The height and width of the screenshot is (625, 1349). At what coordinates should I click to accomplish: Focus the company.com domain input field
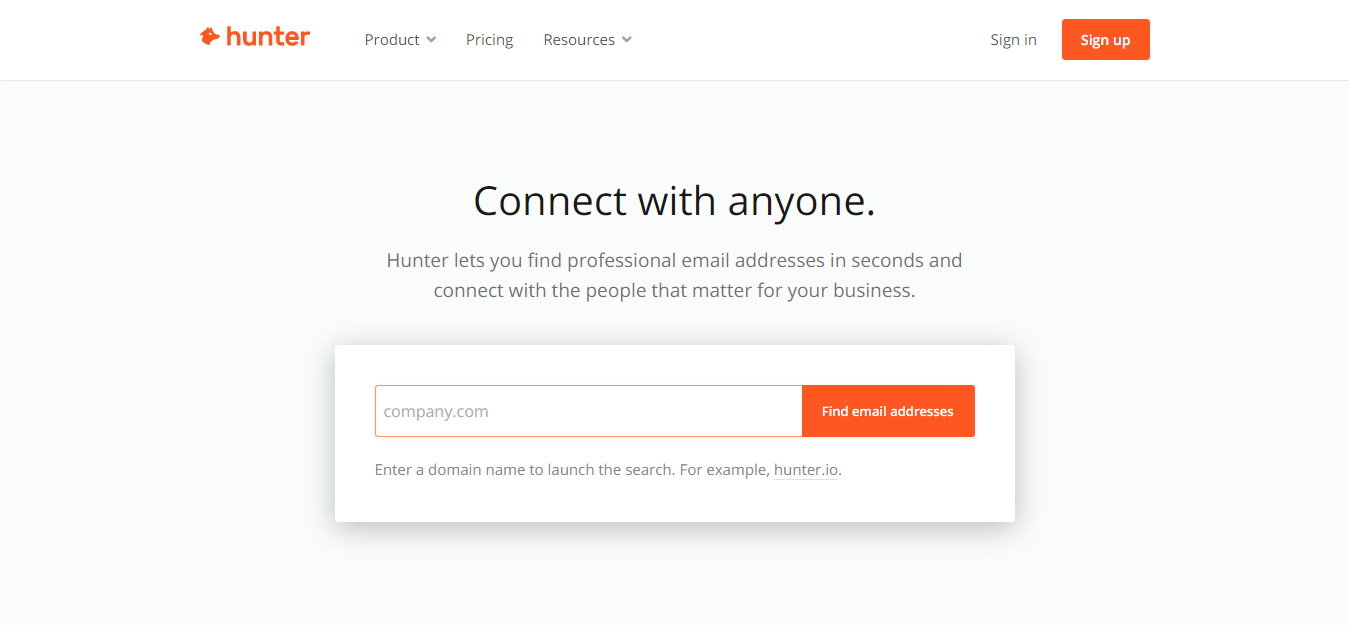(x=588, y=411)
